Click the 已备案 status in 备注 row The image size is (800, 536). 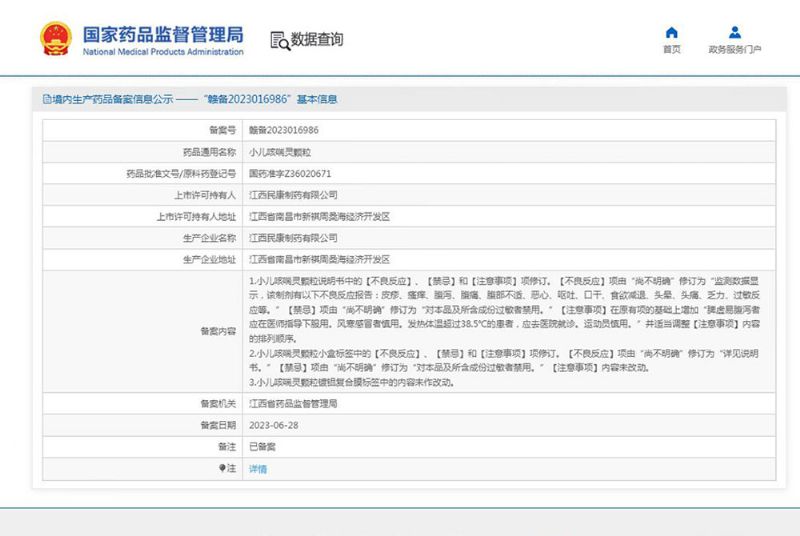tap(261, 446)
